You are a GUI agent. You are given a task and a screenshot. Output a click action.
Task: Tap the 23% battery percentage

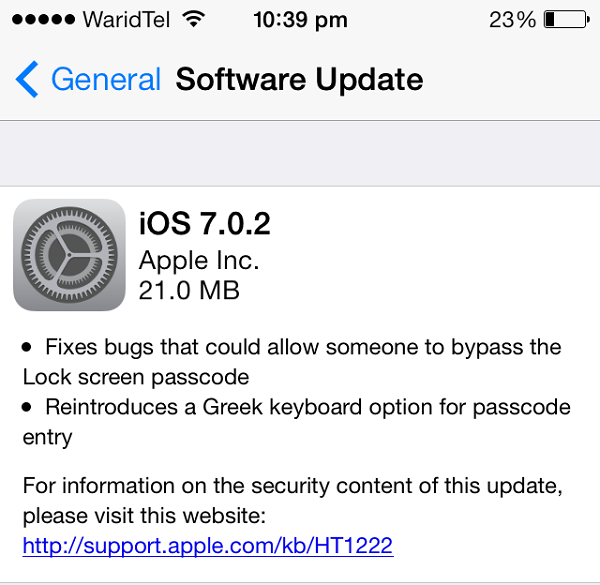(x=512, y=20)
